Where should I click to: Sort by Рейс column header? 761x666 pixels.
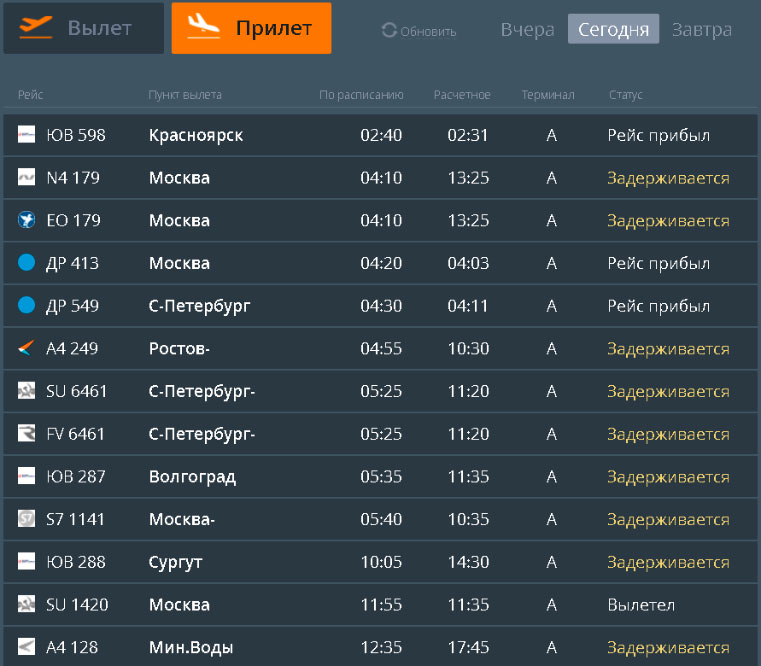click(31, 95)
